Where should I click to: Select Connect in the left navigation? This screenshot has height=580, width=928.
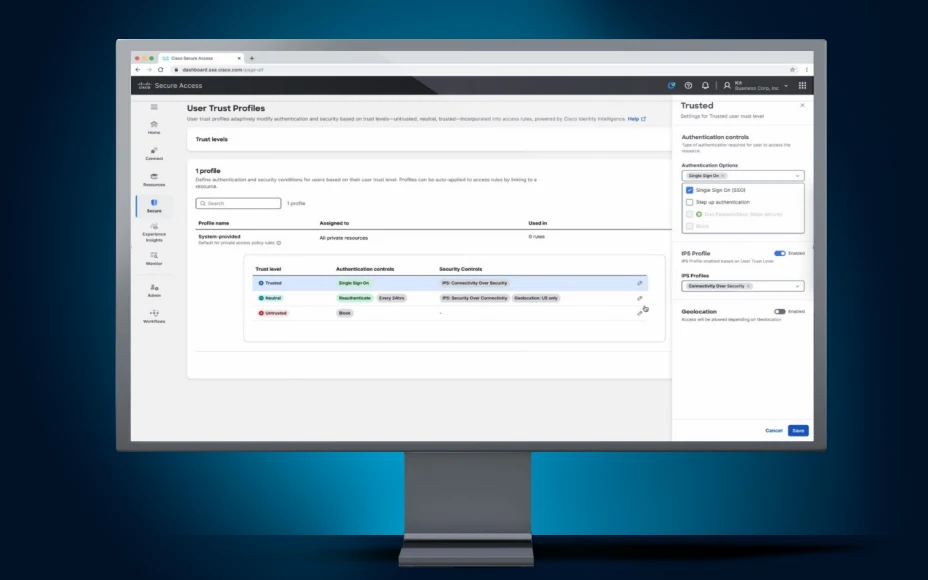coord(154,151)
